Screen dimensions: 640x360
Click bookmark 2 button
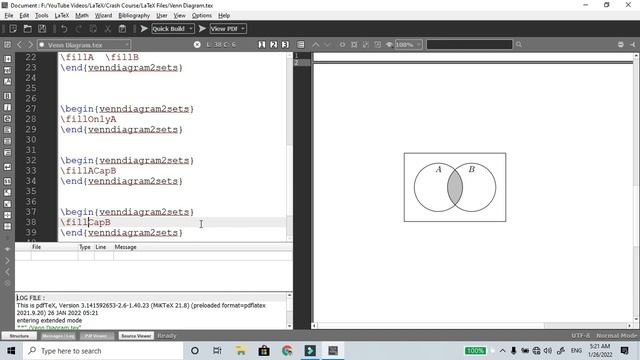tap(273, 44)
